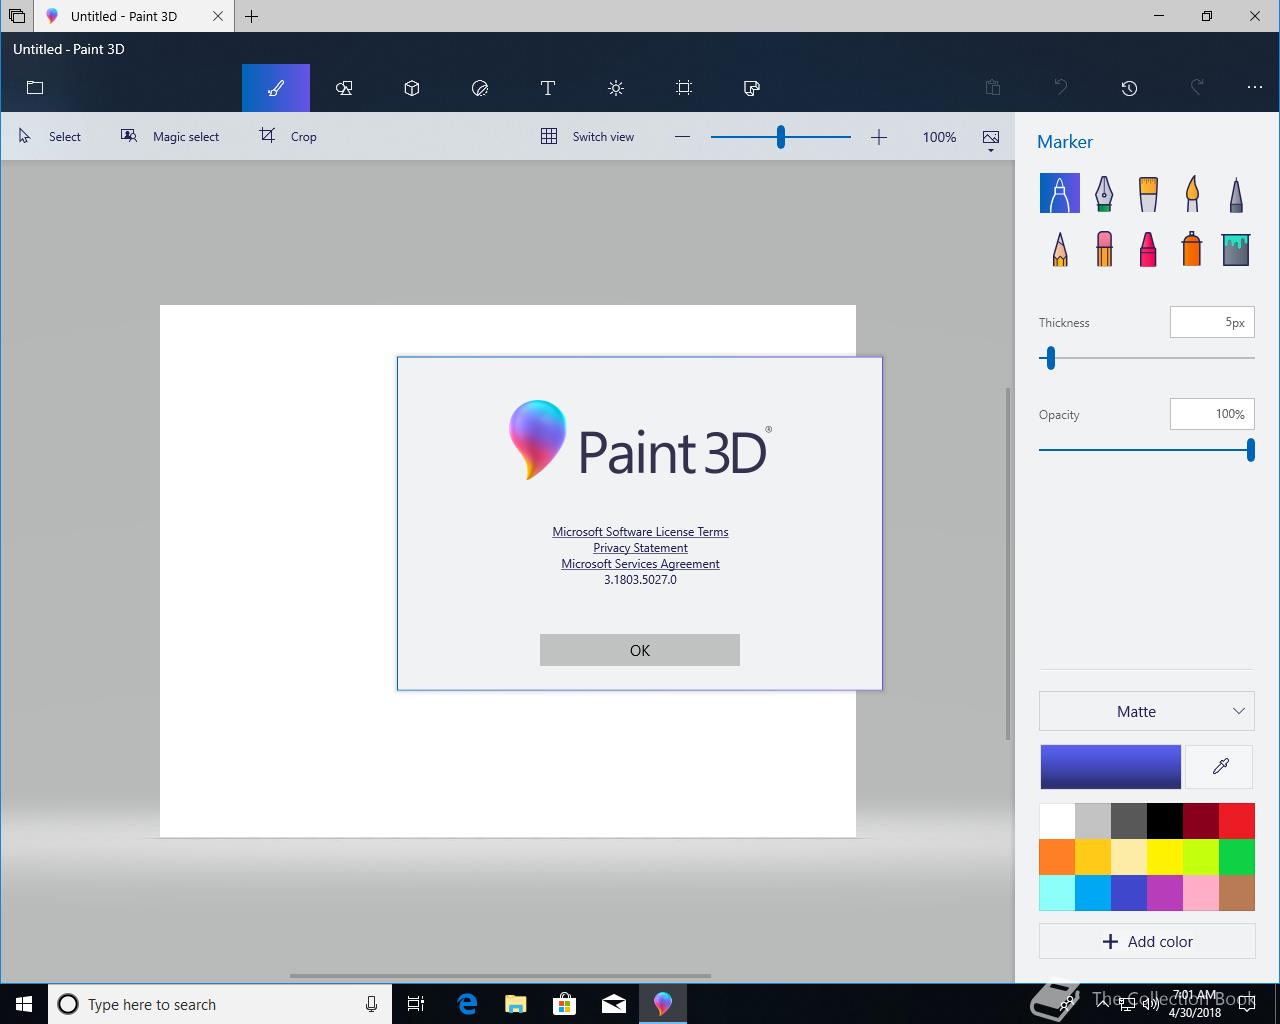Choose the Fill bucket tool

pyautogui.click(x=1235, y=249)
